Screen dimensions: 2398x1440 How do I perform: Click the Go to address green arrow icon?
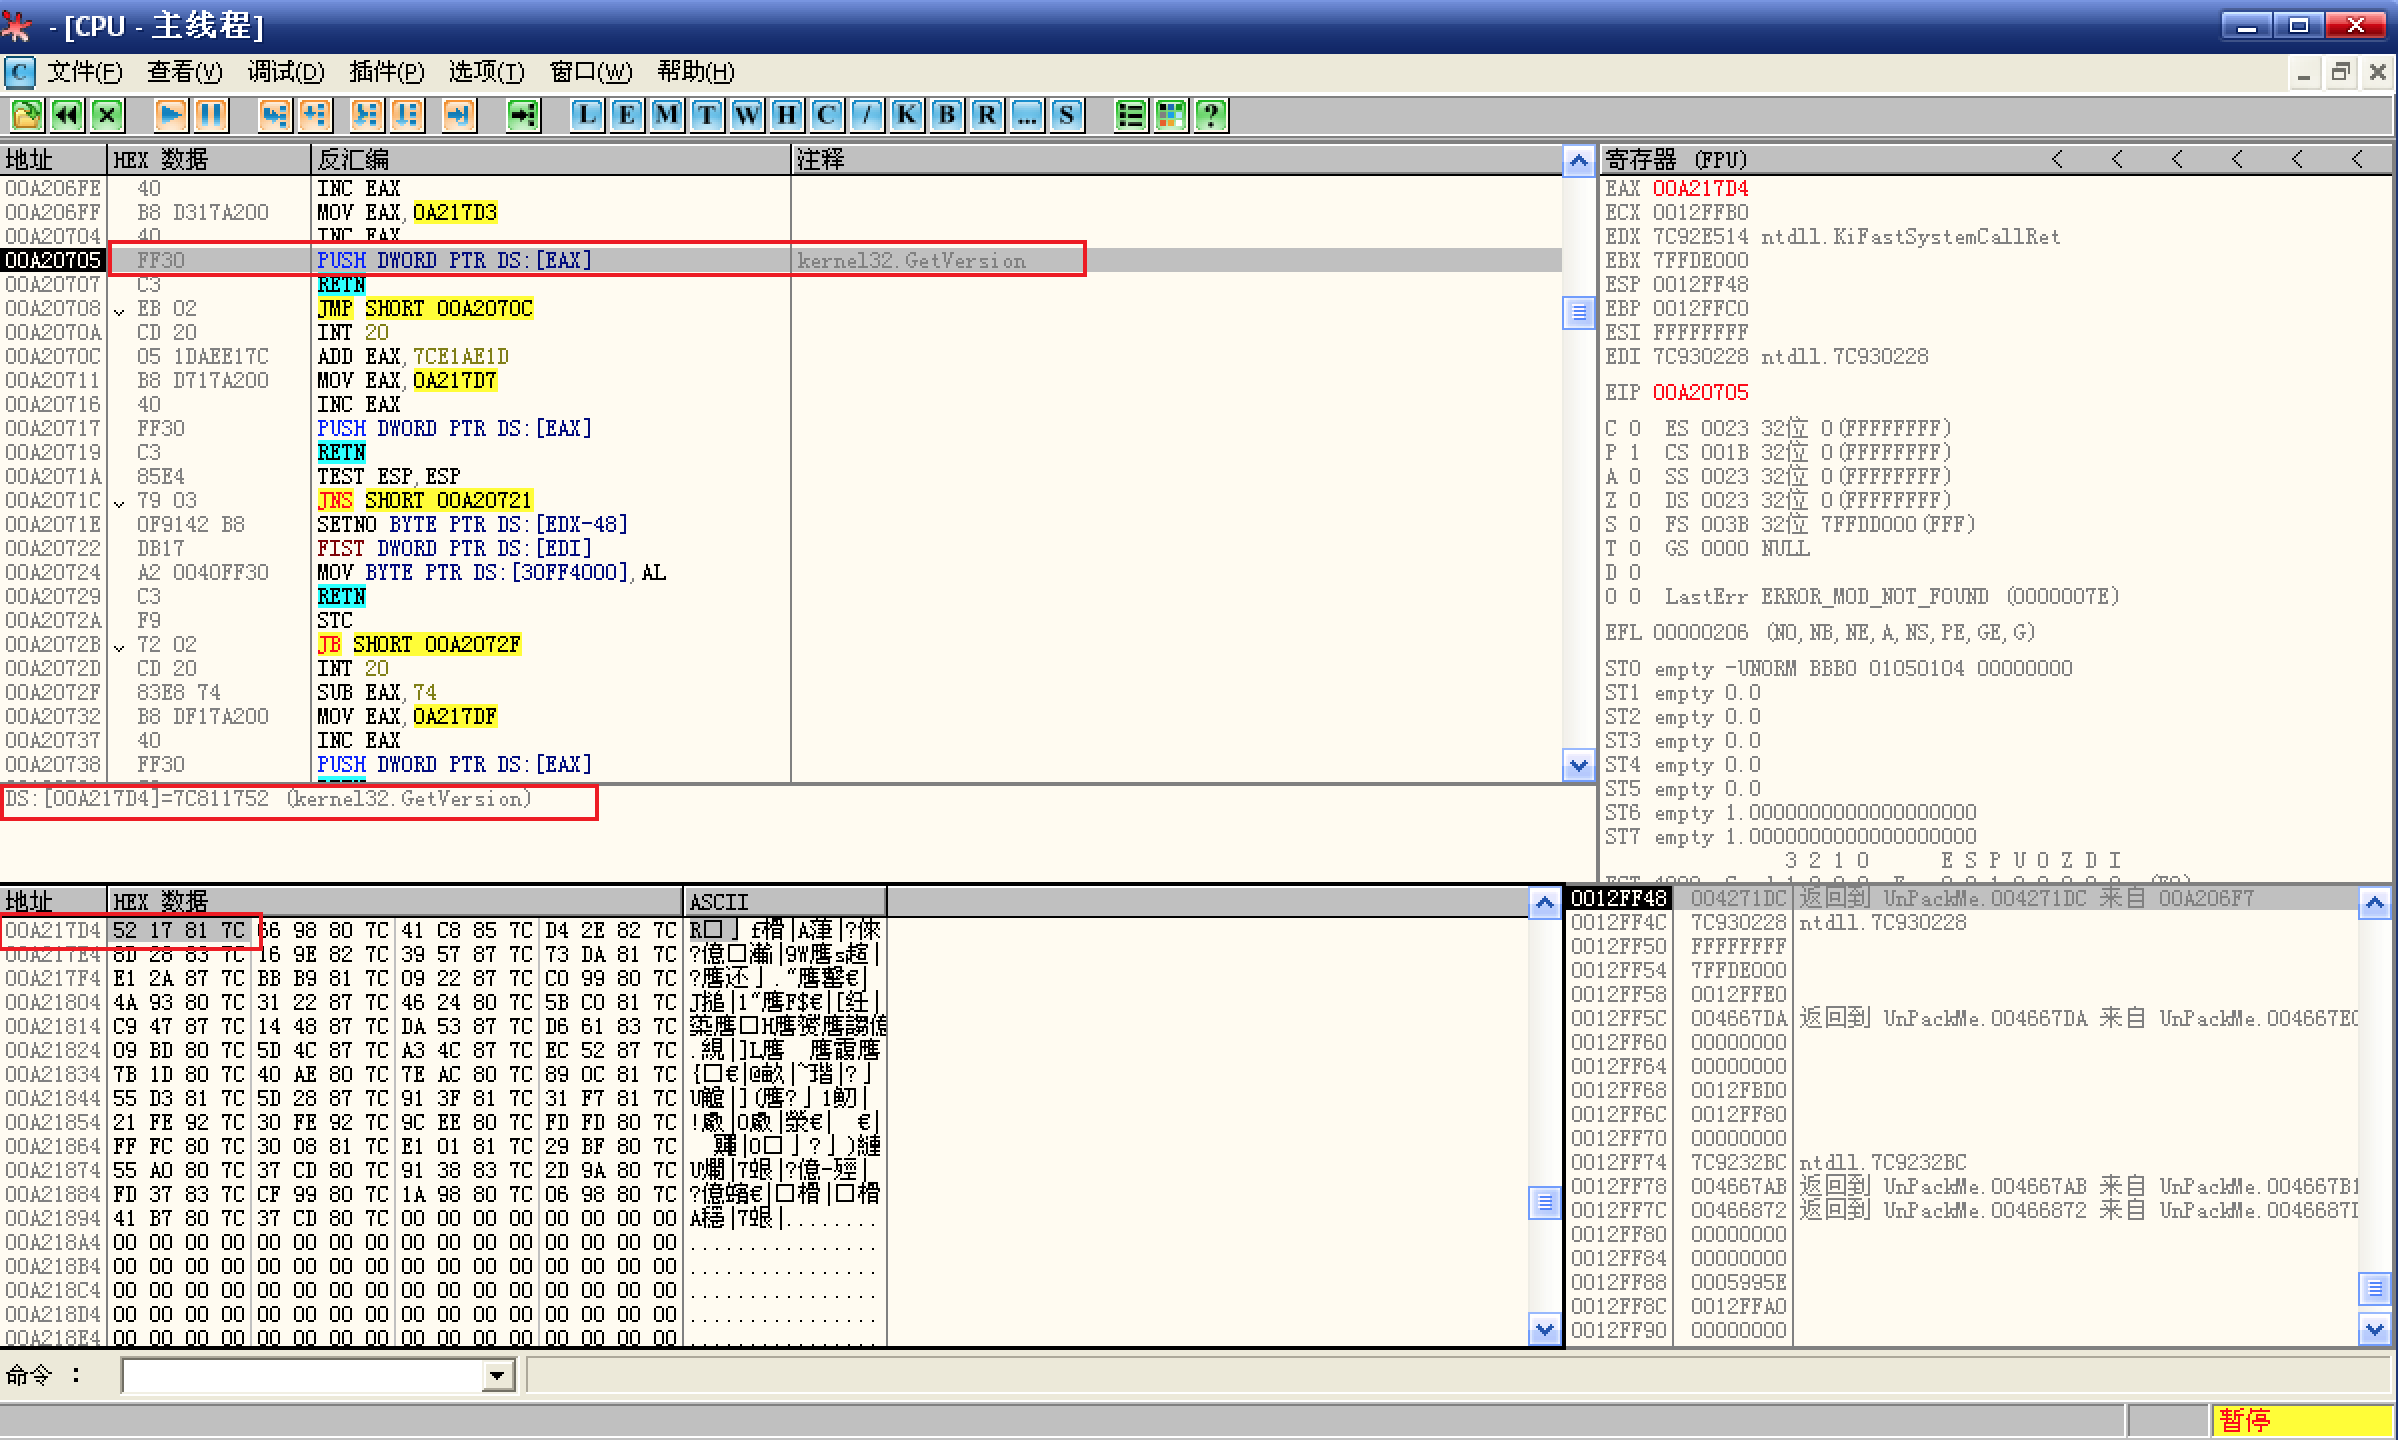(x=523, y=115)
